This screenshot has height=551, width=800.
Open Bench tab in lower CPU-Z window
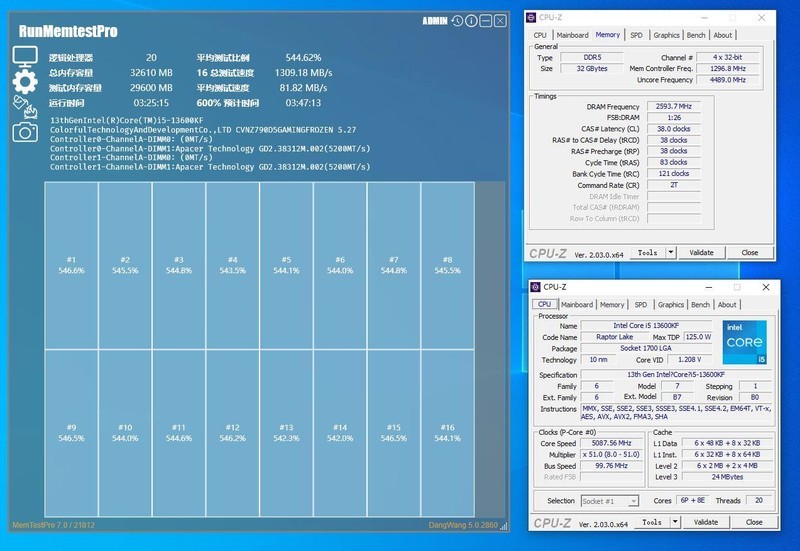tap(700, 305)
